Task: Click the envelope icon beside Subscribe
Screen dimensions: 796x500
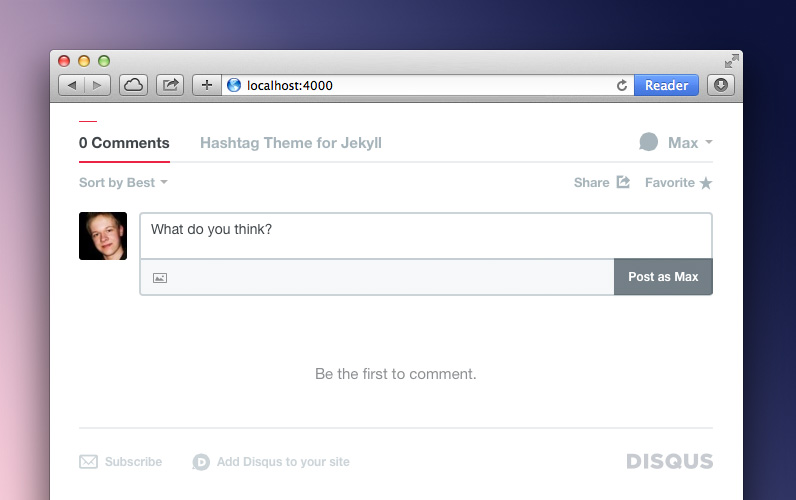Action: coord(88,461)
